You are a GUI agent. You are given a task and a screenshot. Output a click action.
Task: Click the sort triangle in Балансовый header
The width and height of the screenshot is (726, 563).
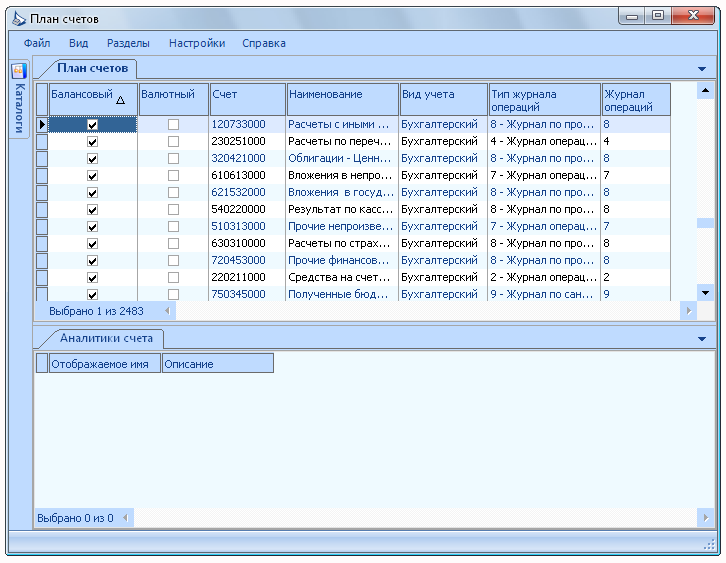pyautogui.click(x=120, y=100)
